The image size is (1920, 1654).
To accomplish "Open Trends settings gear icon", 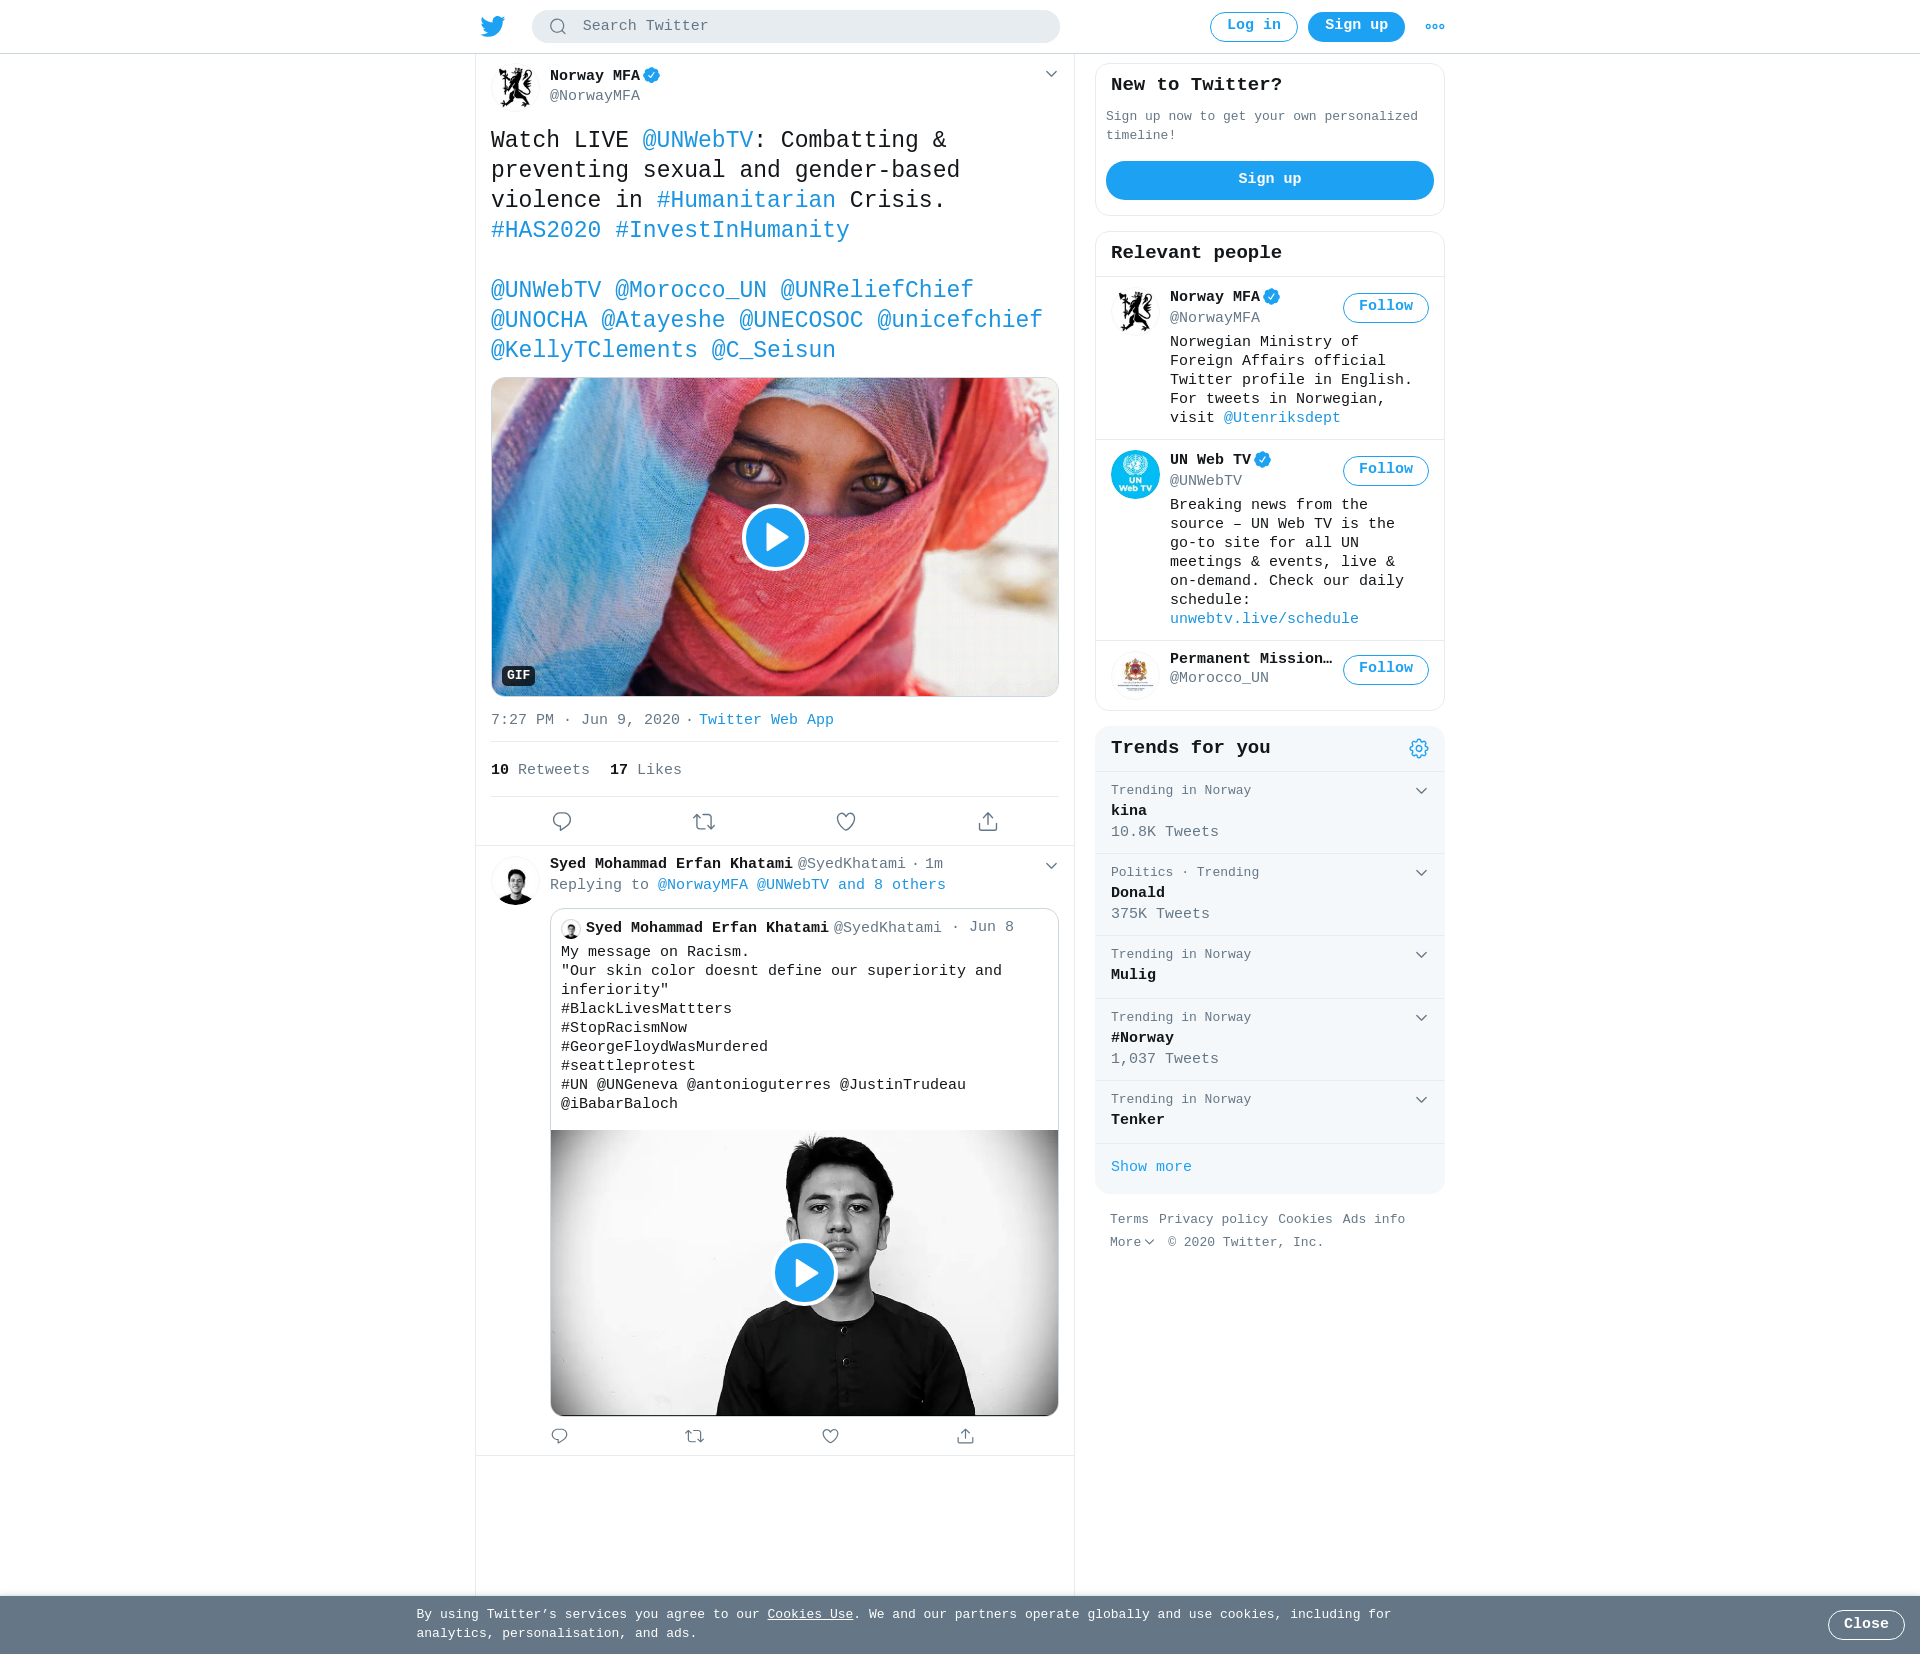I will click(1419, 749).
